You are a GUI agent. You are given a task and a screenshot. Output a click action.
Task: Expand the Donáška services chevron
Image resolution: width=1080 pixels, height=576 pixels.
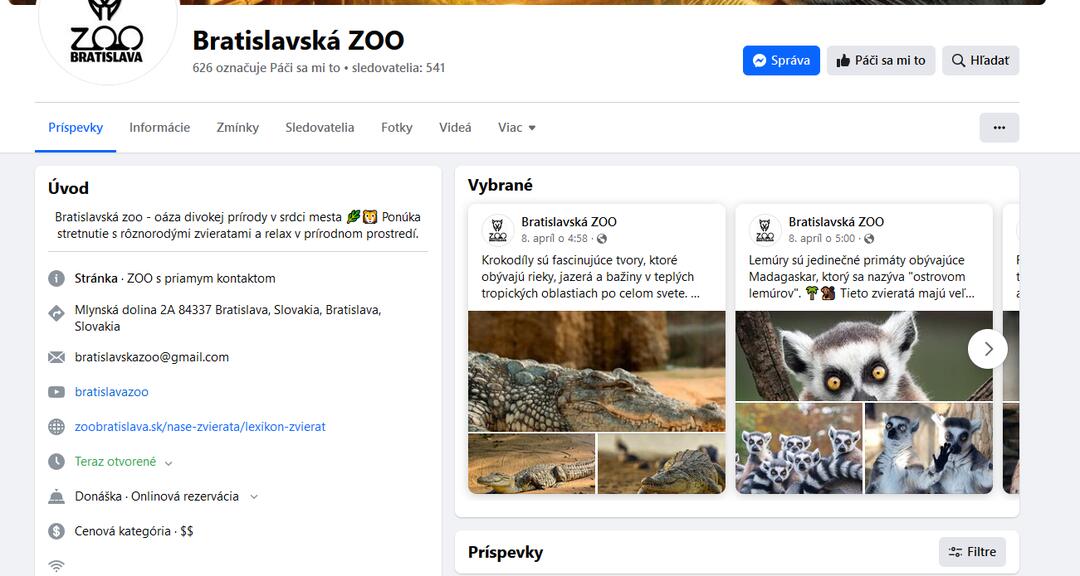point(254,497)
